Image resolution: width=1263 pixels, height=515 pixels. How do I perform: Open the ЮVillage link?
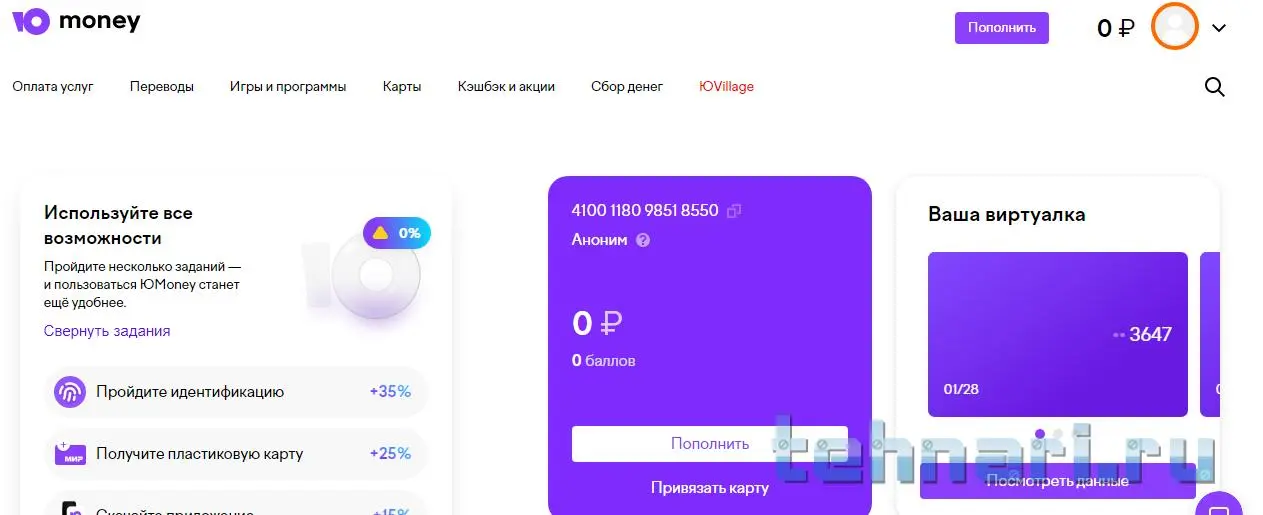(727, 87)
